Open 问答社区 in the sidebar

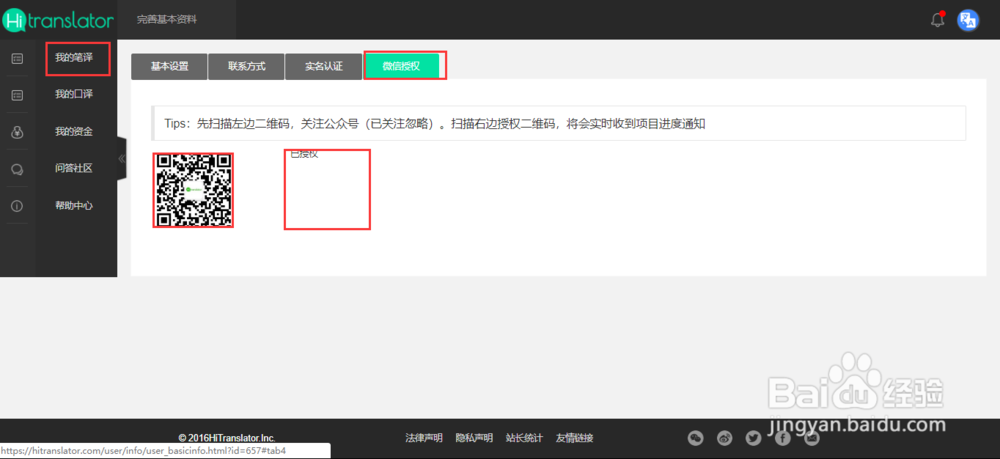pos(74,168)
